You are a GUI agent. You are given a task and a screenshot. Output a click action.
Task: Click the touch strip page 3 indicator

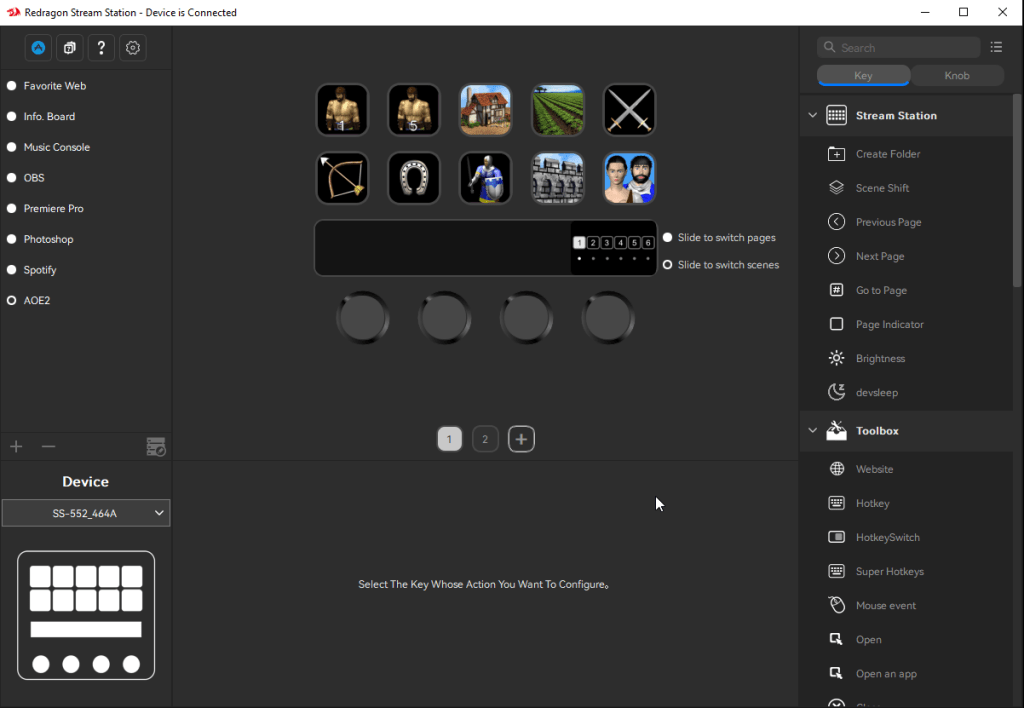point(607,243)
